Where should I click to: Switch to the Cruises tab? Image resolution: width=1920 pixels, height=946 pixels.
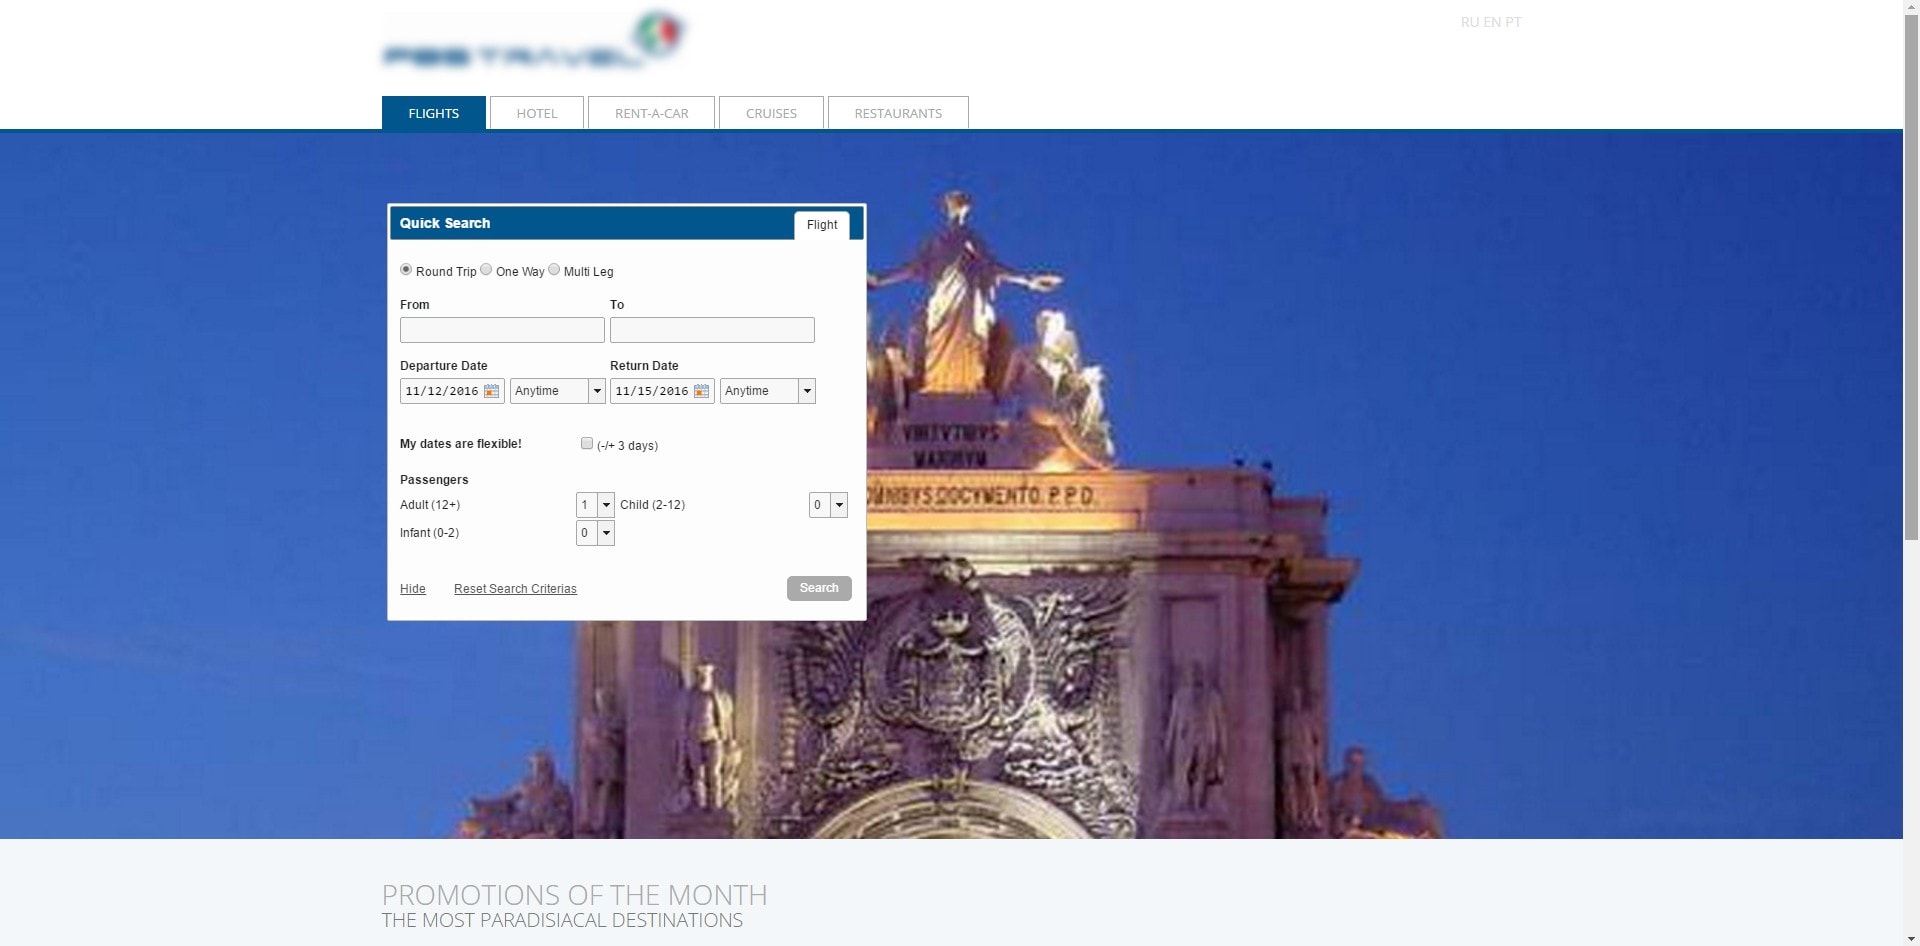click(x=771, y=113)
